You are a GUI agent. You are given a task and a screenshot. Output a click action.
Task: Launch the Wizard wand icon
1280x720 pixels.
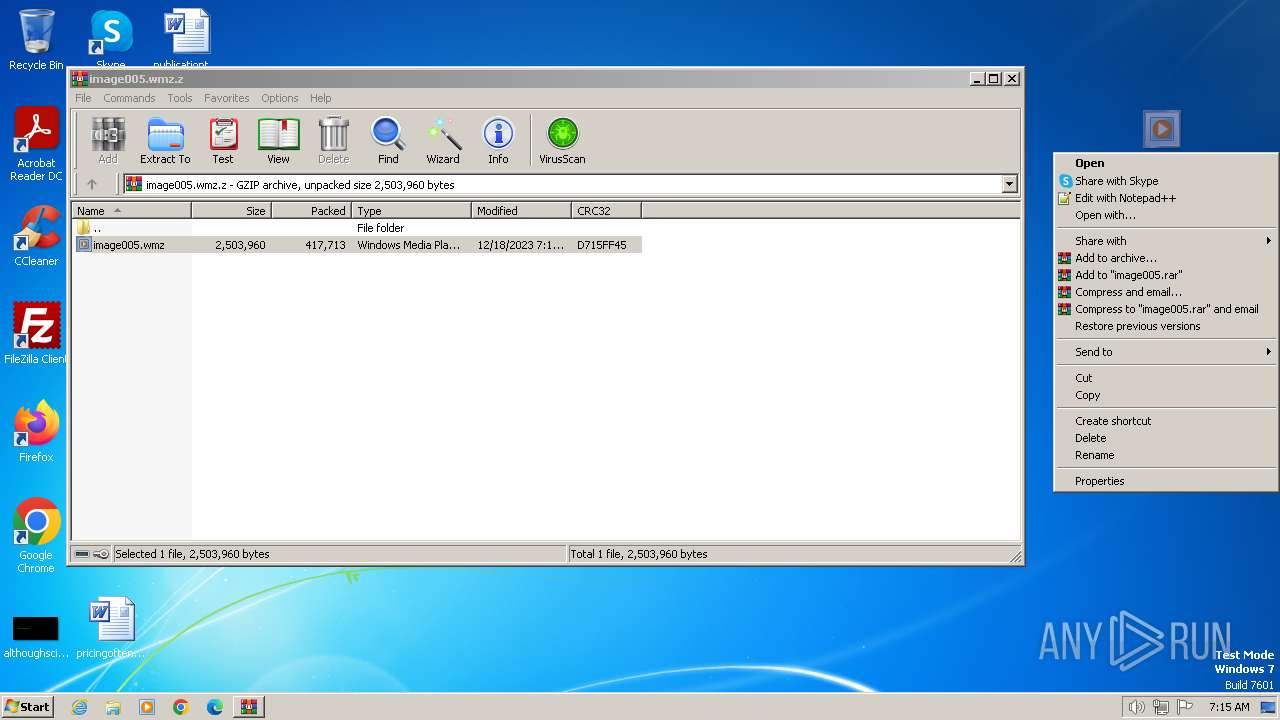click(443, 141)
